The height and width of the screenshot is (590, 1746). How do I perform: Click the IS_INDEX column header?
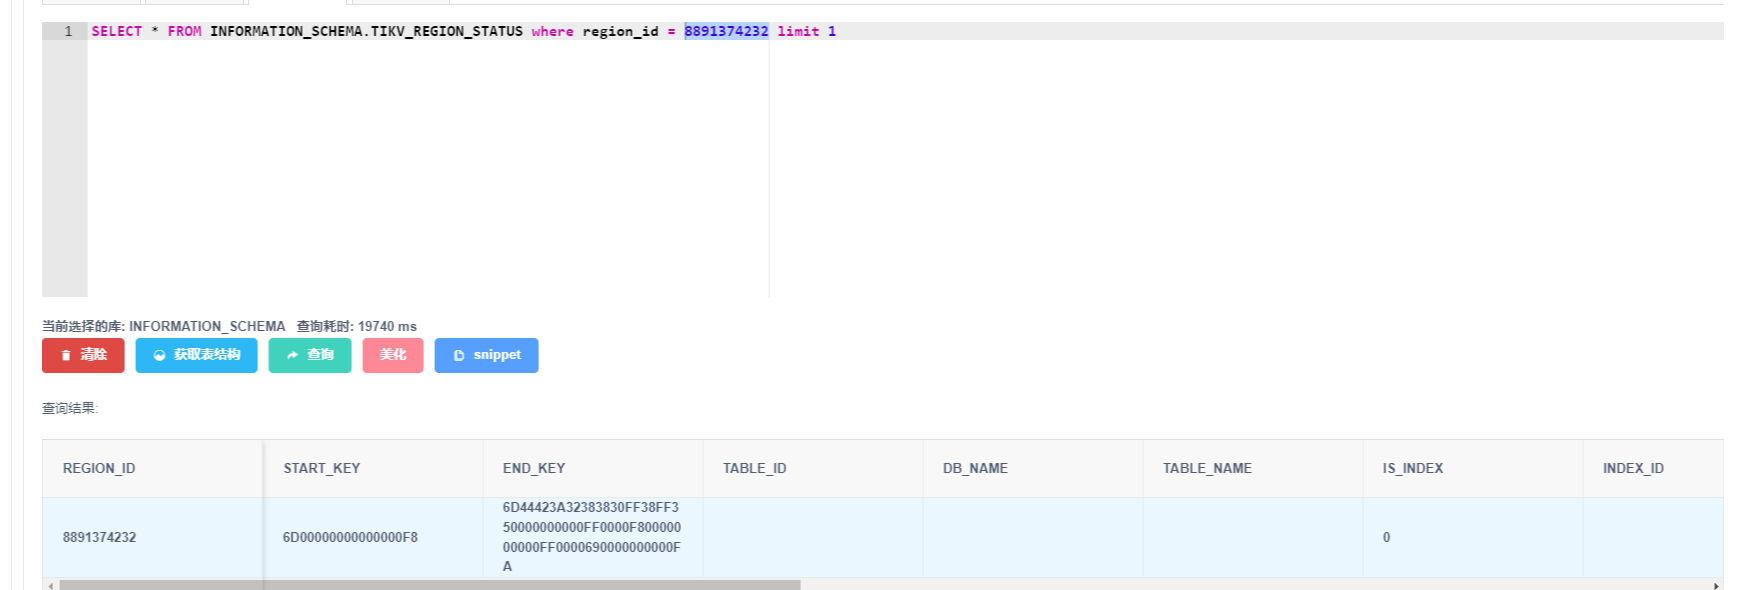(x=1412, y=468)
